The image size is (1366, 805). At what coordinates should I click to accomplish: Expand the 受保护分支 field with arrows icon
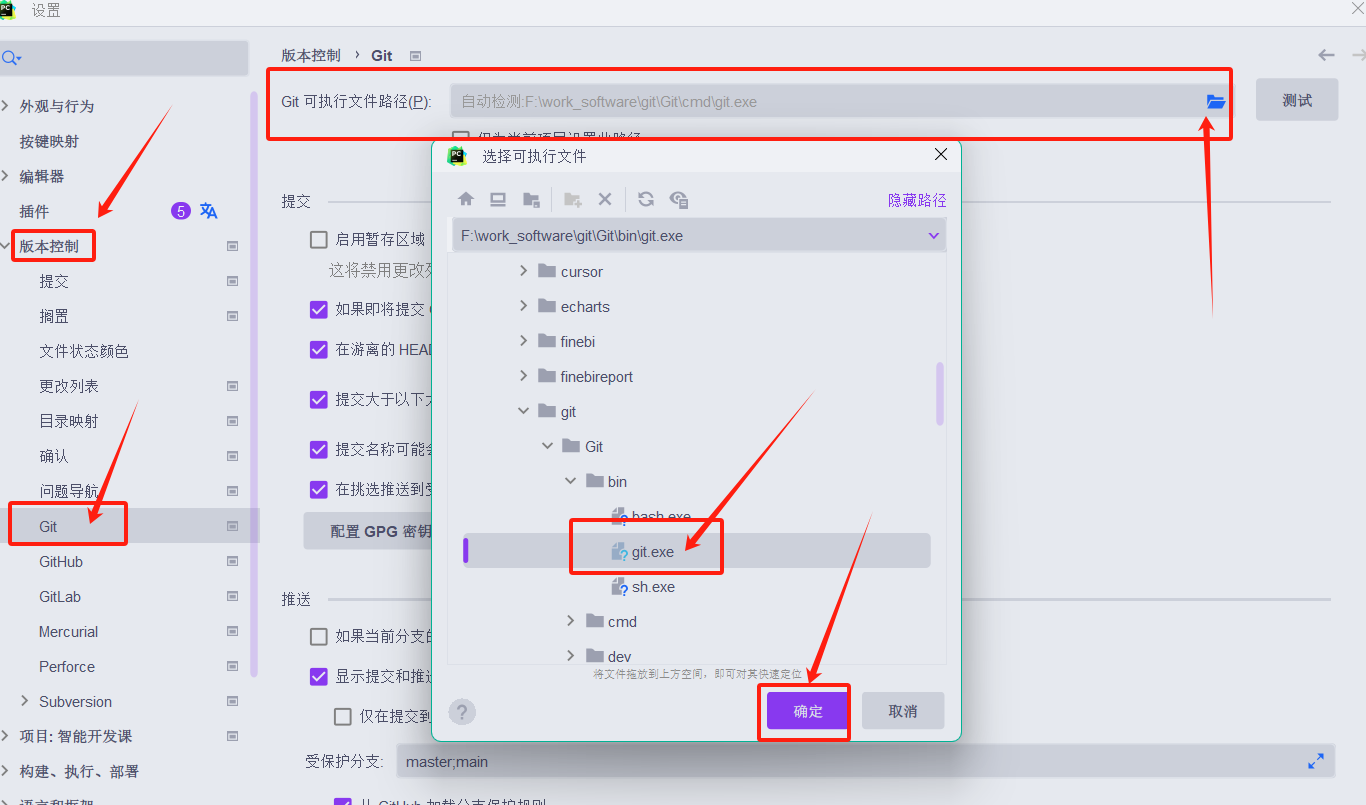click(x=1316, y=762)
